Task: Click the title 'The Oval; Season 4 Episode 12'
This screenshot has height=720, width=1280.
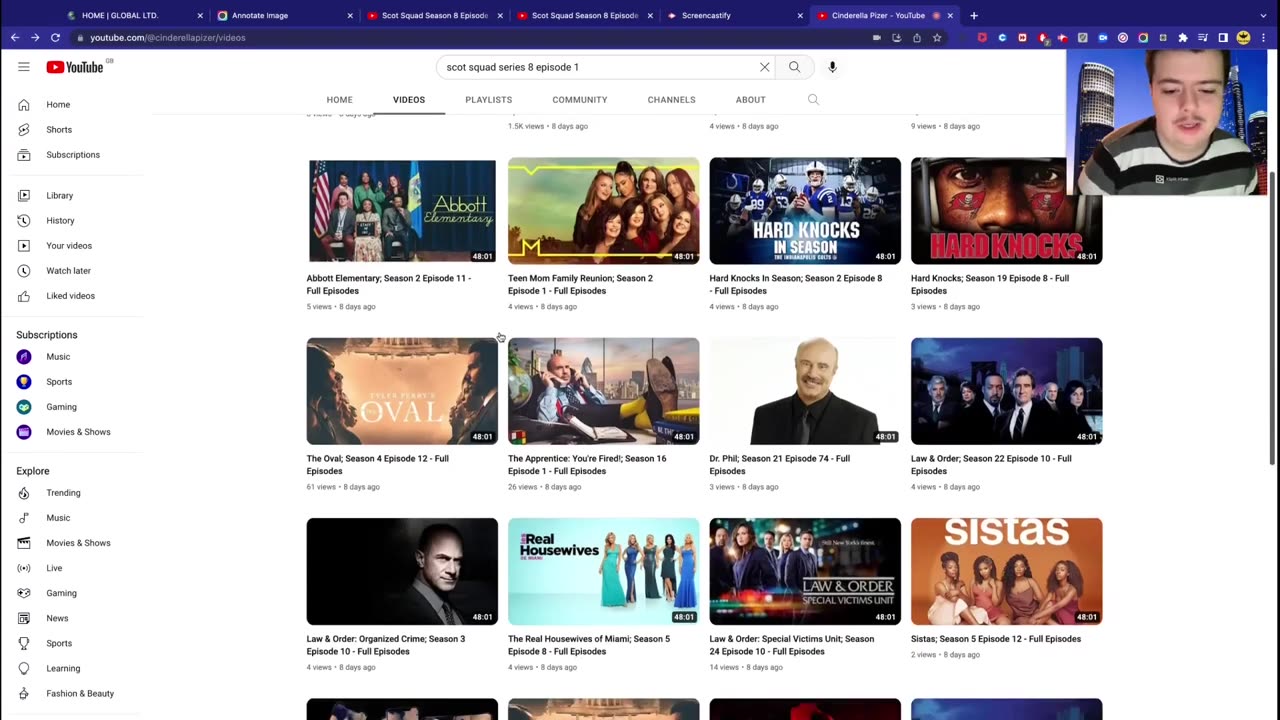Action: [x=378, y=465]
